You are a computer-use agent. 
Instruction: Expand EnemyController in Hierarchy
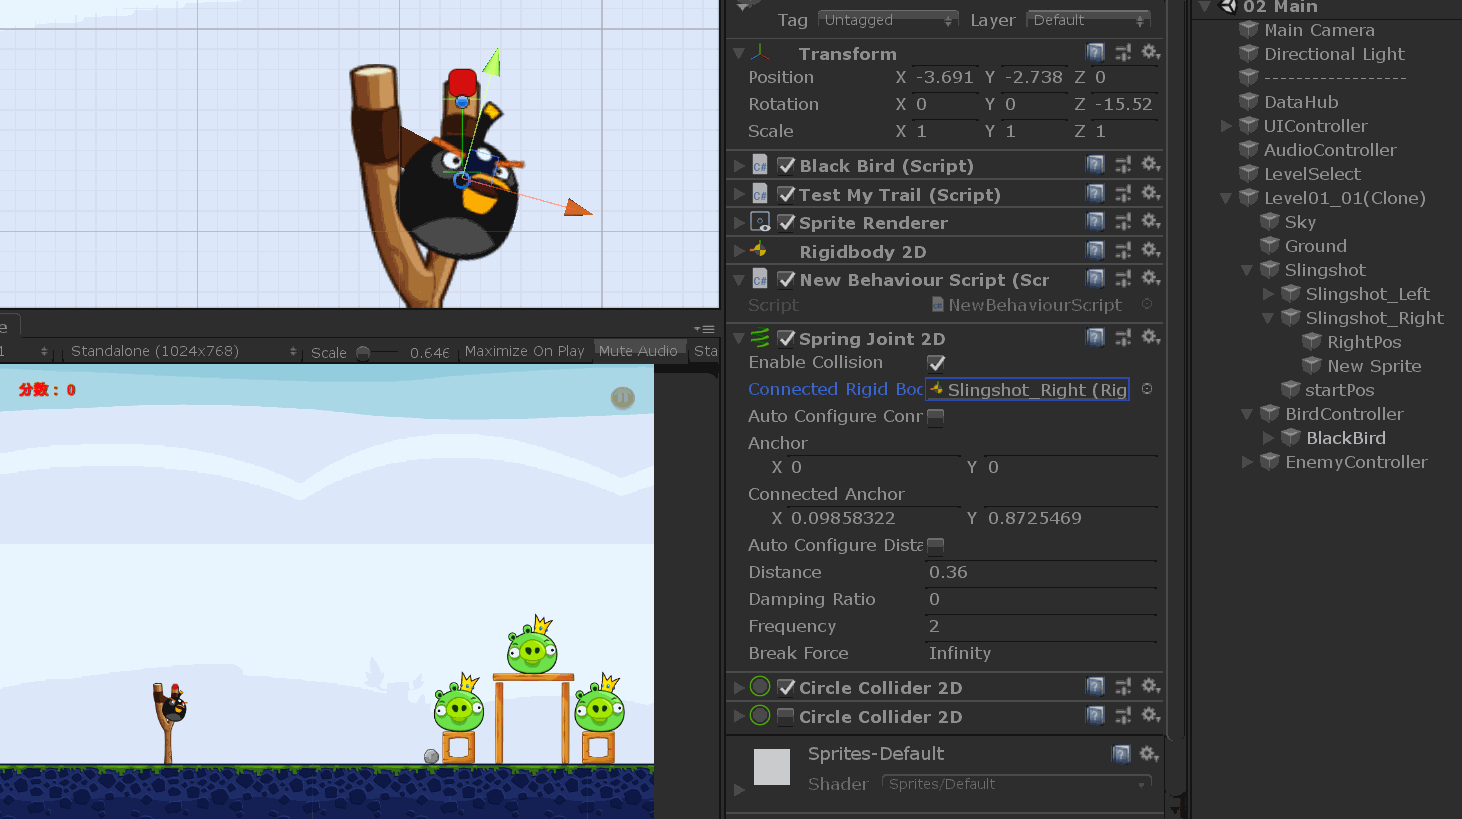(x=1247, y=462)
